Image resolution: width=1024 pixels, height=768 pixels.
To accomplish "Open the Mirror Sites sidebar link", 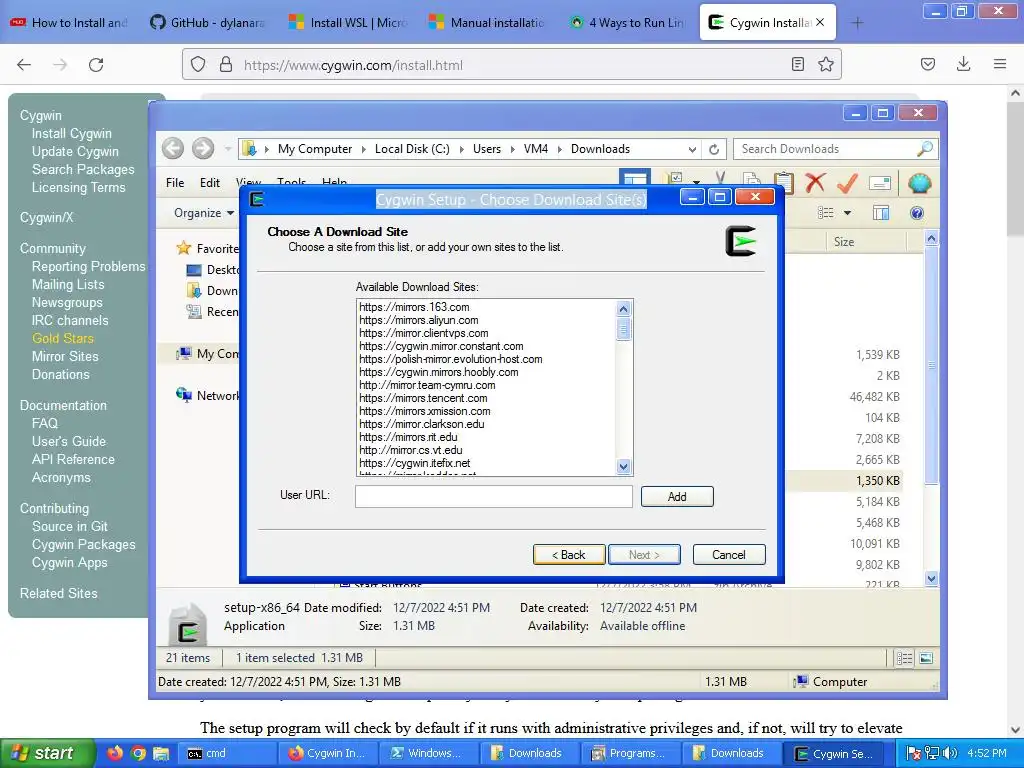I will point(65,357).
